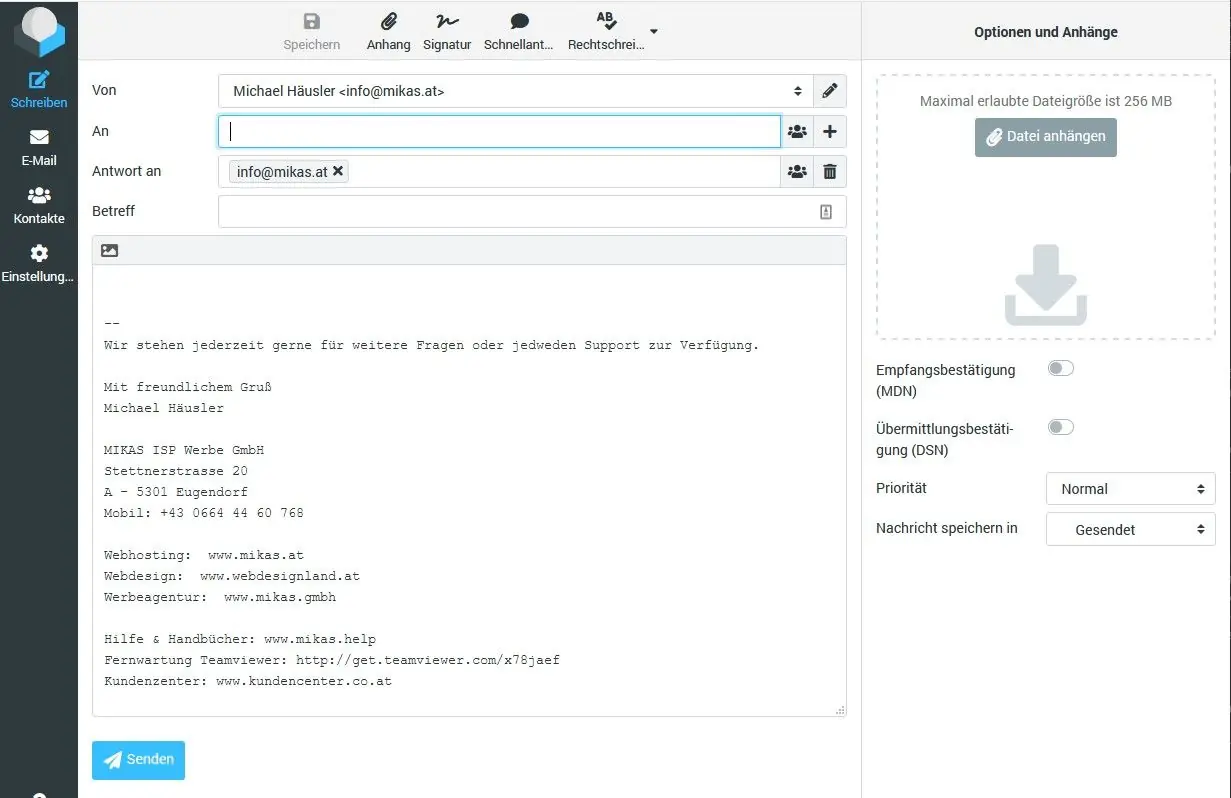This screenshot has height=798, width=1231.
Task: Open the contacts picker for the An field
Action: [797, 131]
